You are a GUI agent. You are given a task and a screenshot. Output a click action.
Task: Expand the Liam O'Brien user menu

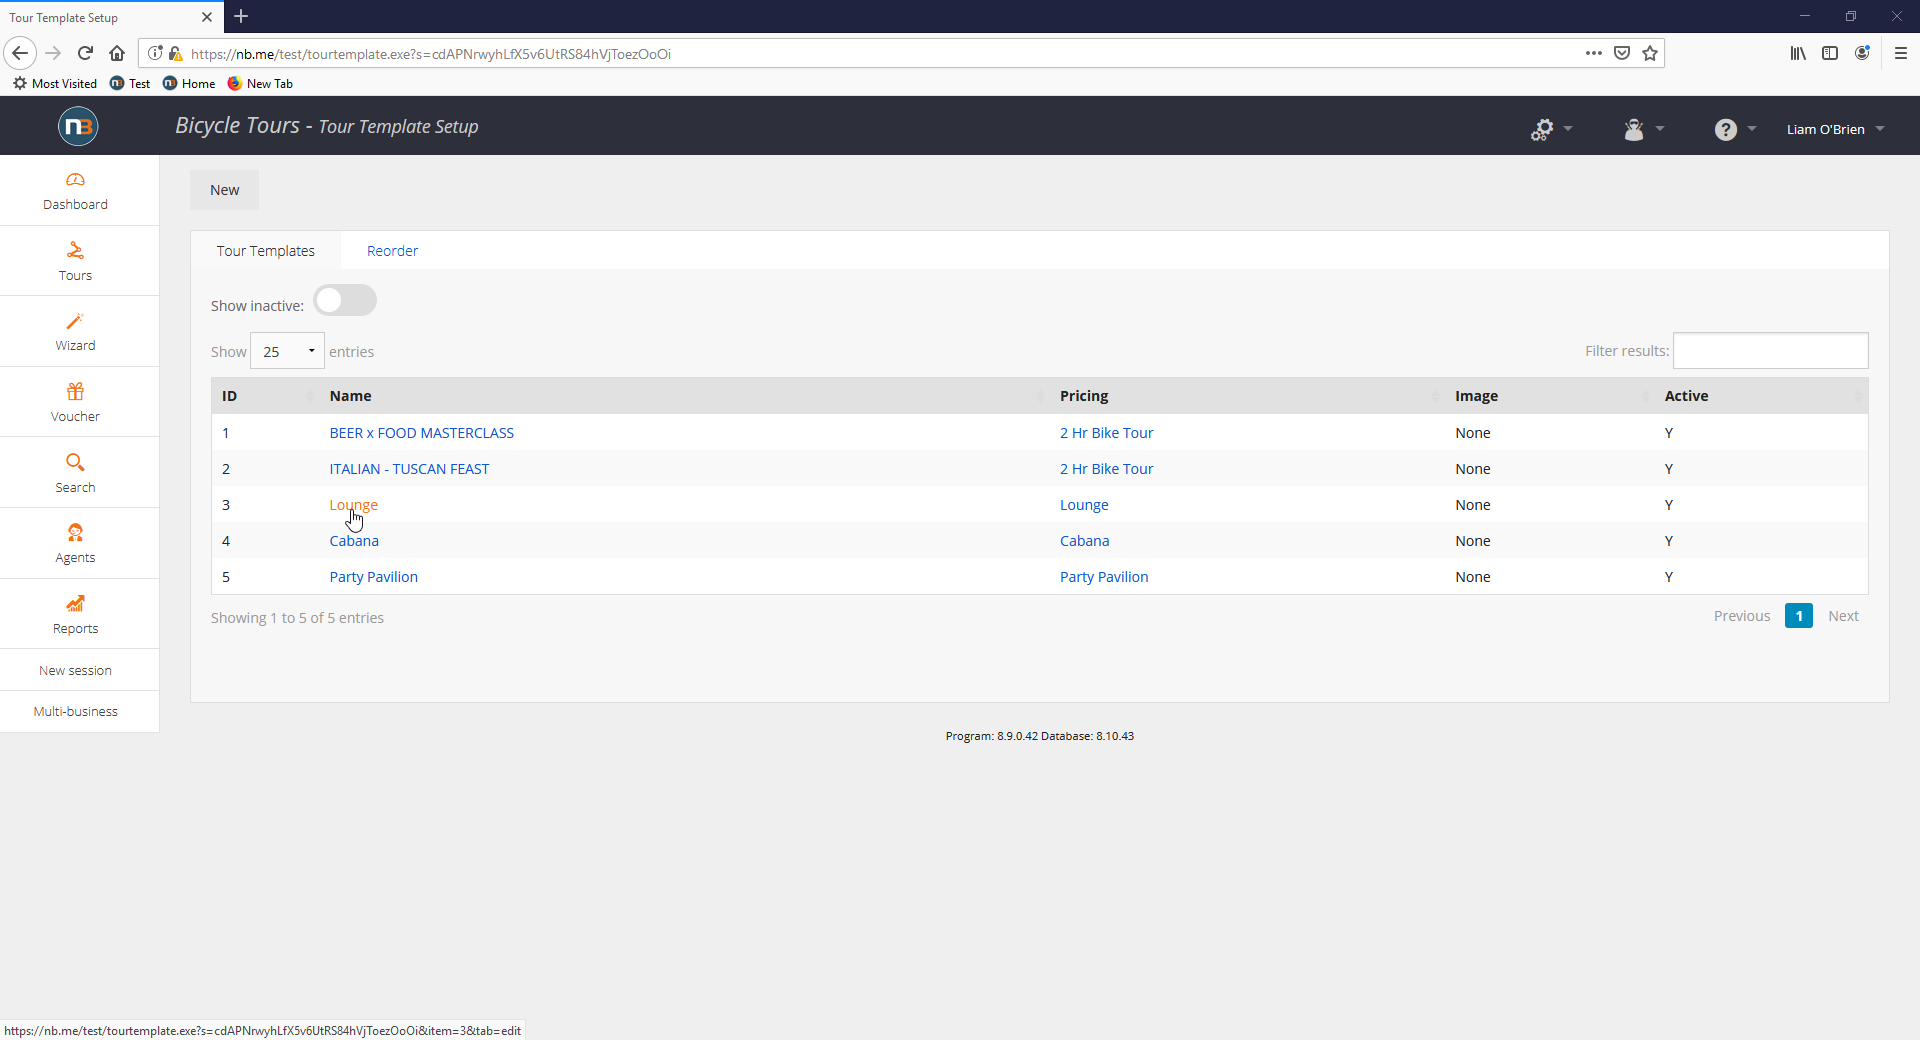pos(1835,129)
